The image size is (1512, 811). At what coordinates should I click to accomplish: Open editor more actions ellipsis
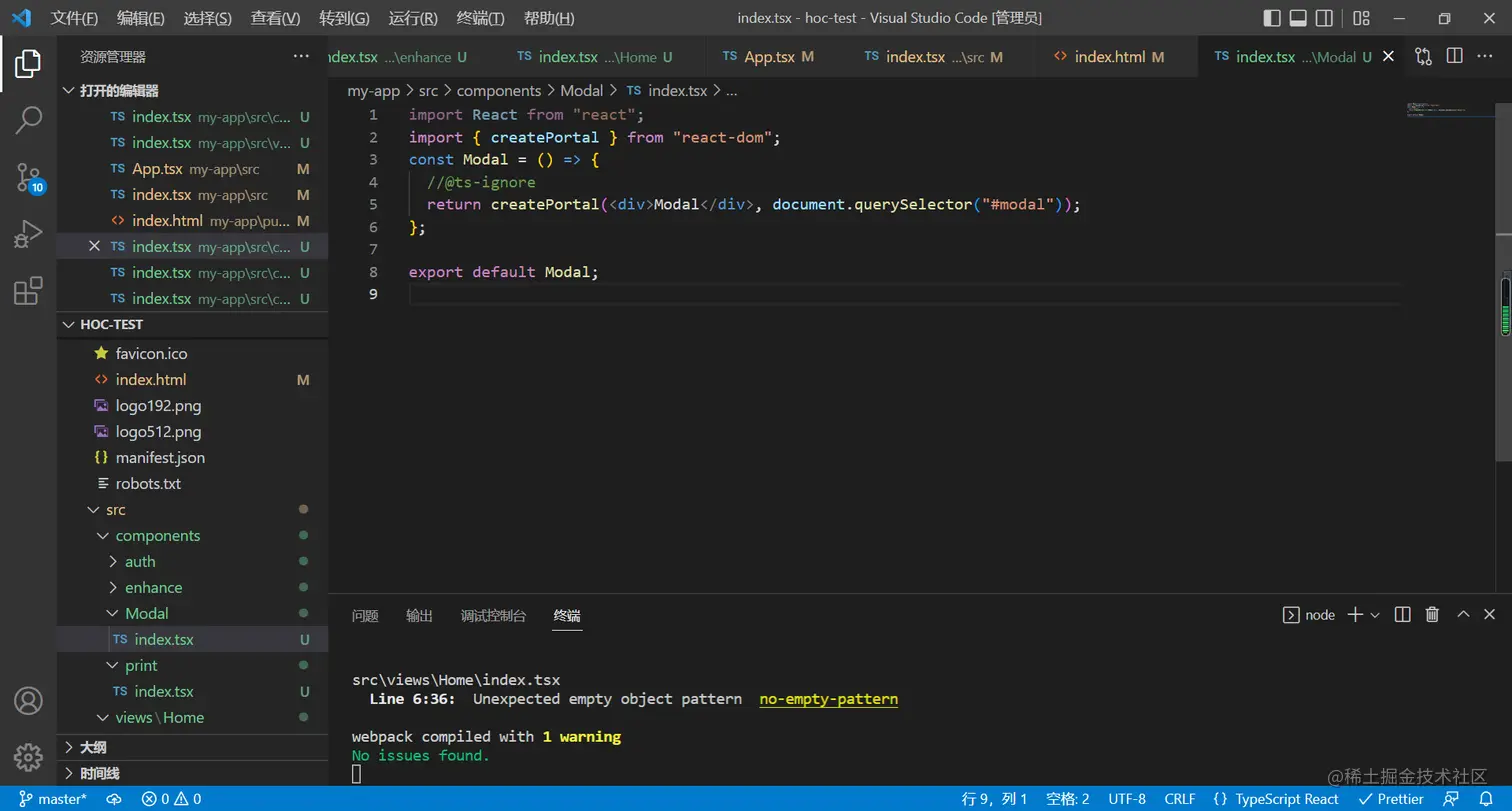[1485, 57]
